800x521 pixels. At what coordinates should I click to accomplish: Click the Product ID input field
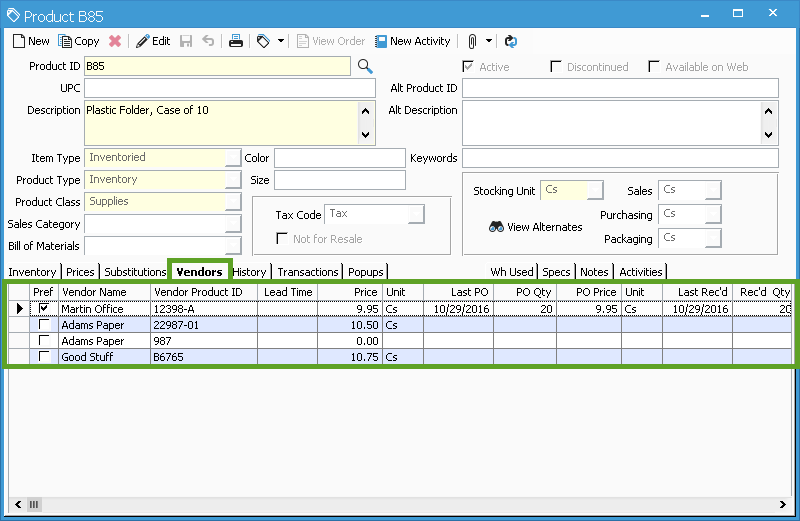point(217,66)
